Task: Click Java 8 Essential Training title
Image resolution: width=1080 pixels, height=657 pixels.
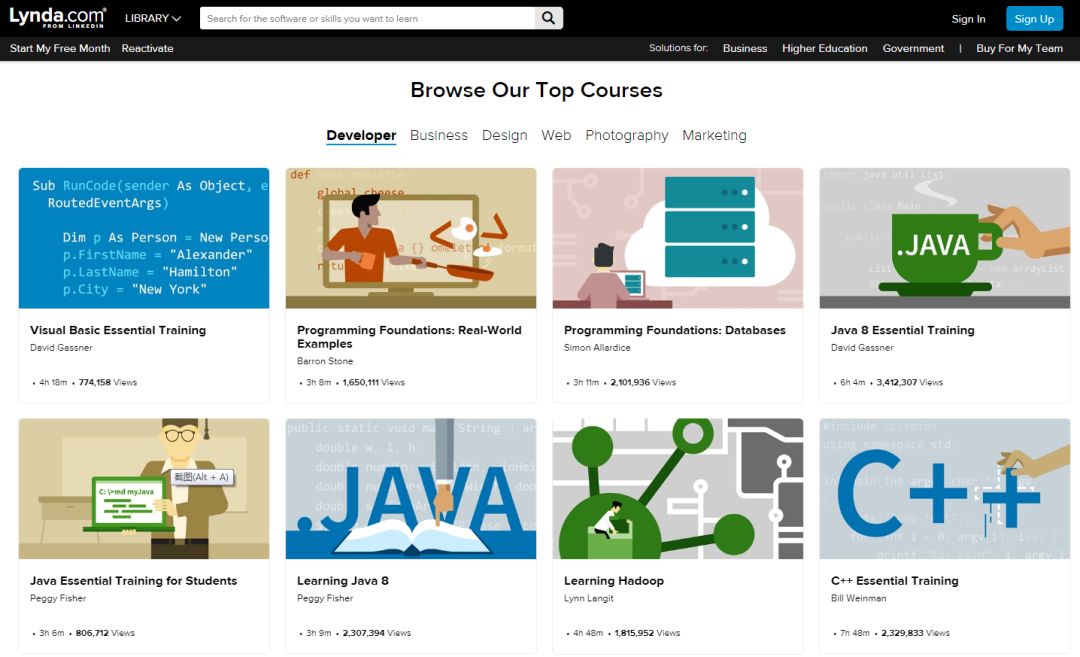Action: tap(902, 330)
